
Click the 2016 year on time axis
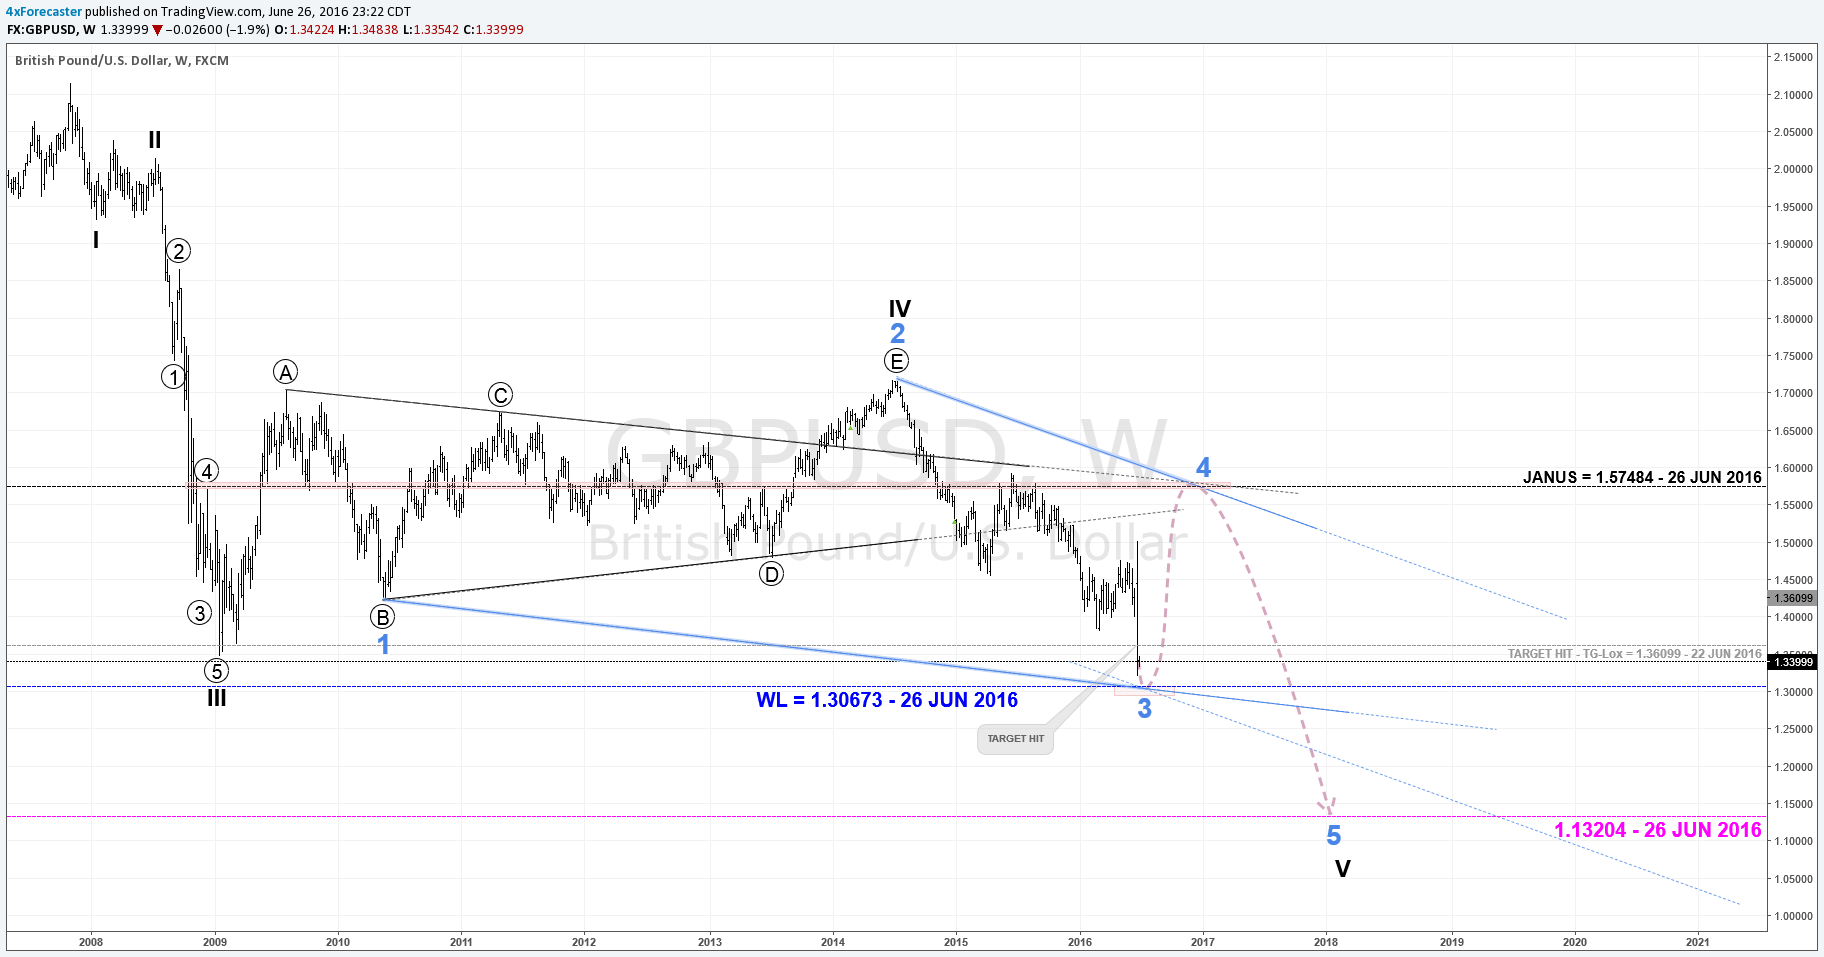(x=1080, y=941)
